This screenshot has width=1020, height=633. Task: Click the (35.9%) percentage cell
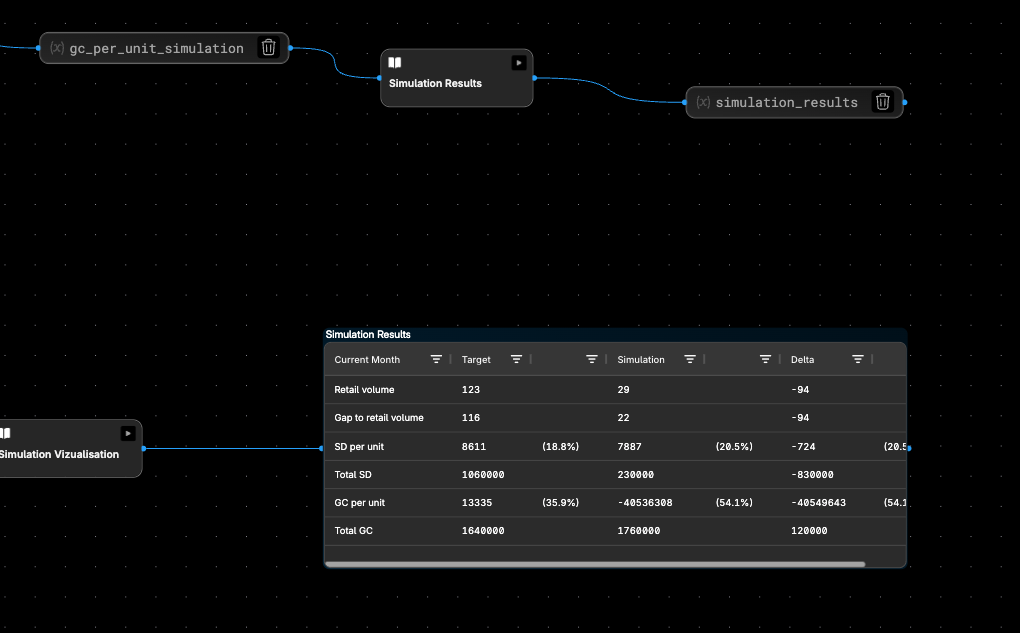pyautogui.click(x=560, y=503)
